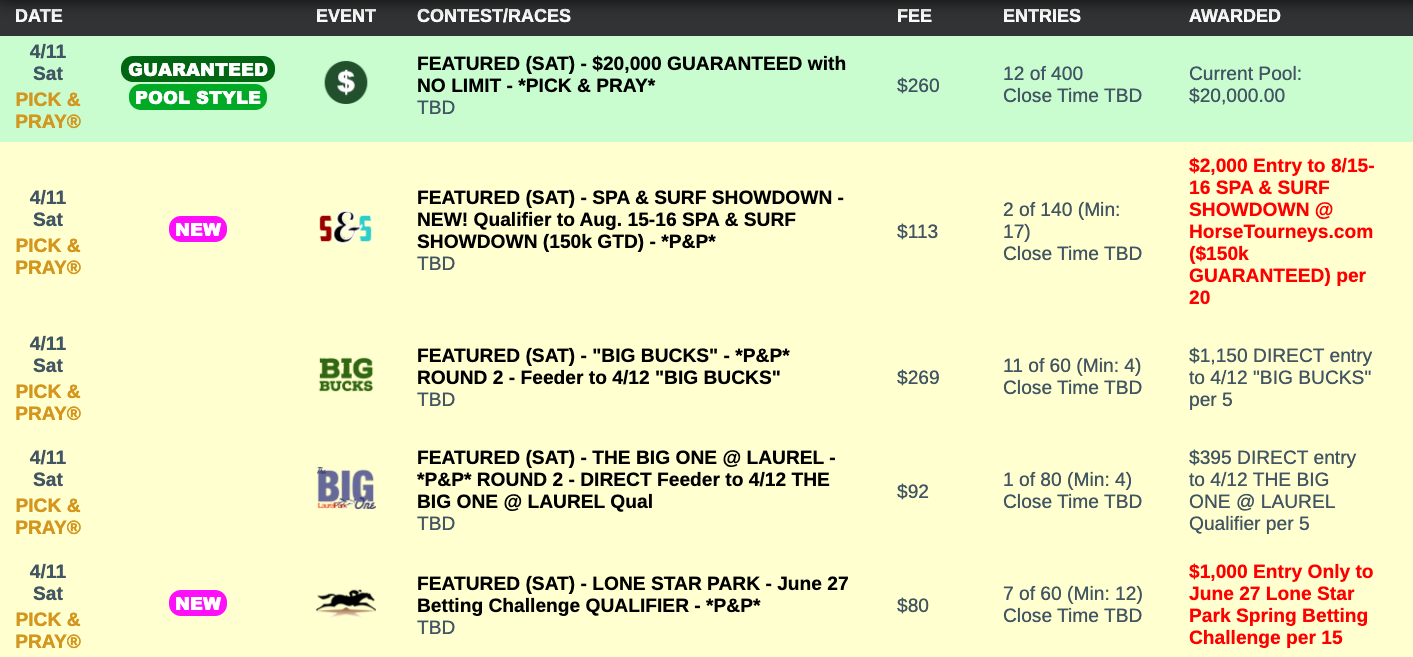The image size is (1413, 657).
Task: Click the red $2,000 Entry award text
Action: click(x=1281, y=231)
